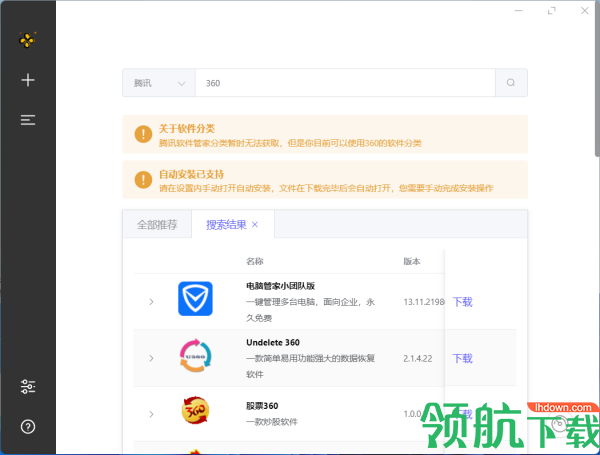The height and width of the screenshot is (455, 600).
Task: Click version number 2.1.4.22
Action: click(x=418, y=359)
